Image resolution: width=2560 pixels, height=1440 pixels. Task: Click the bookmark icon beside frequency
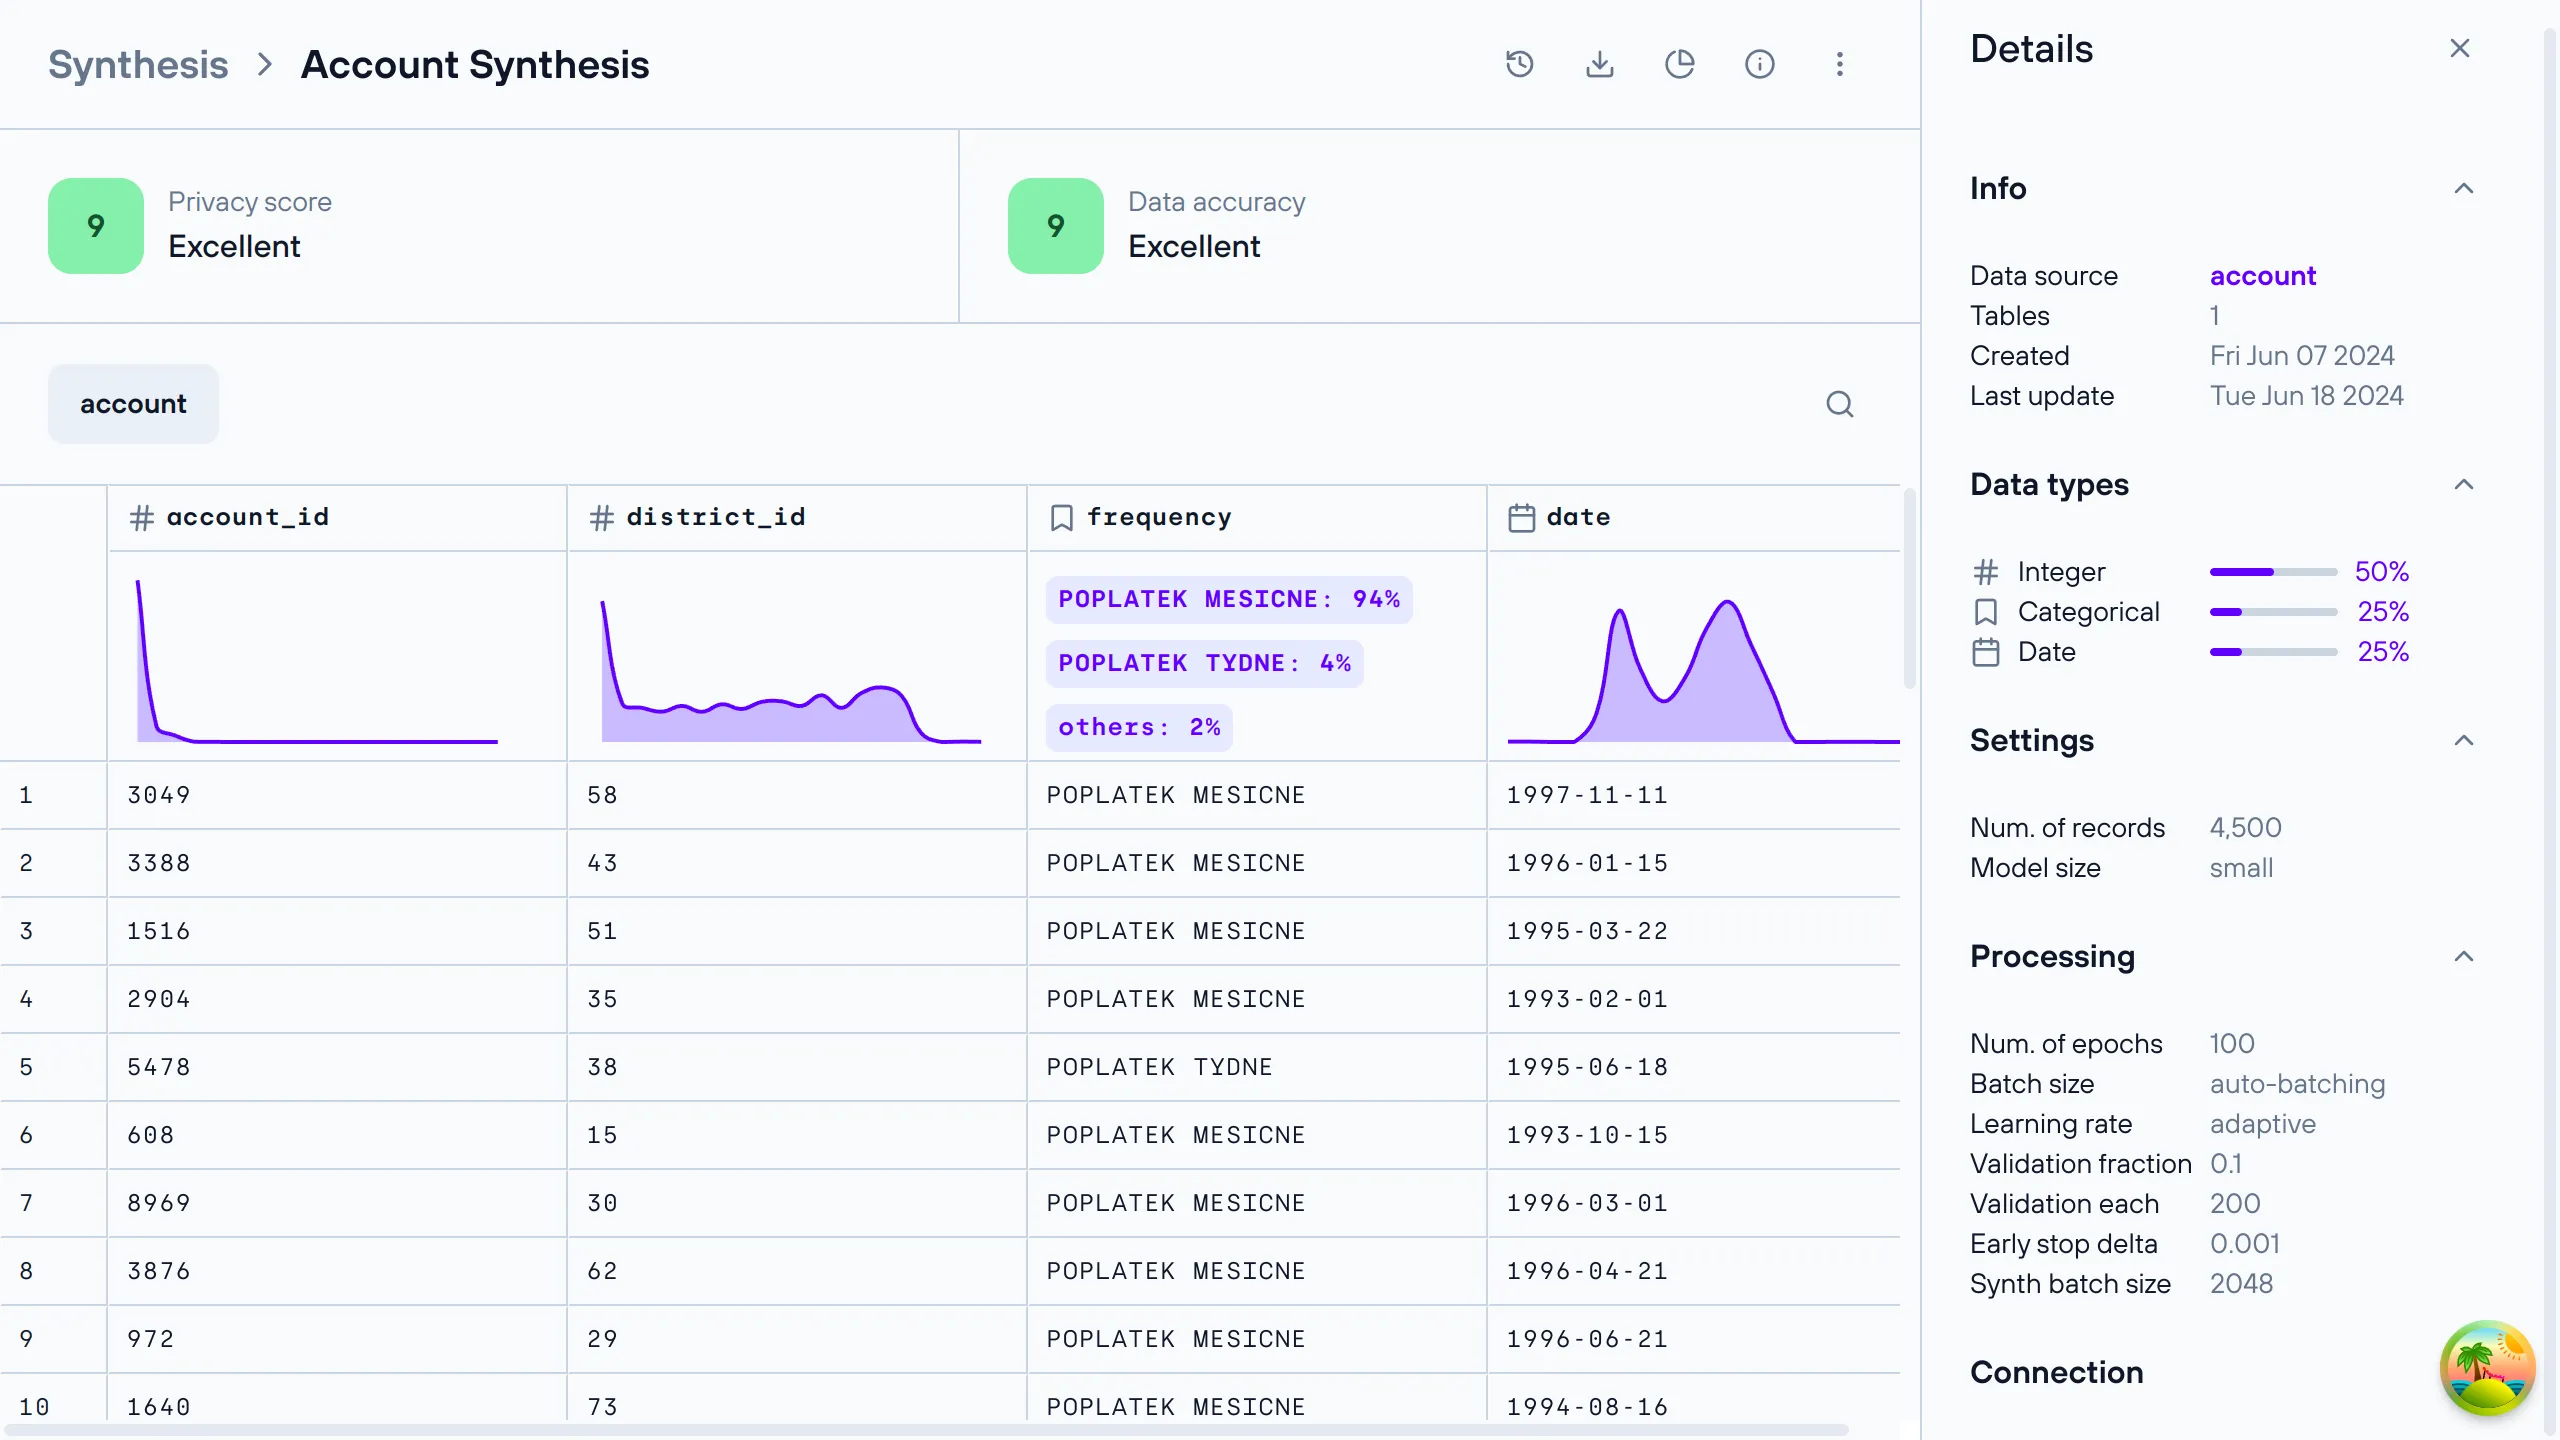(x=1062, y=518)
